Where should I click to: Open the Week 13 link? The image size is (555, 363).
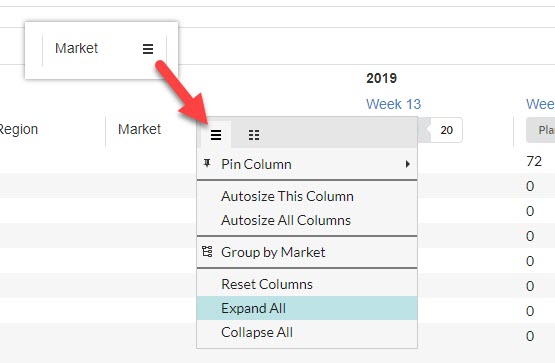coord(393,104)
